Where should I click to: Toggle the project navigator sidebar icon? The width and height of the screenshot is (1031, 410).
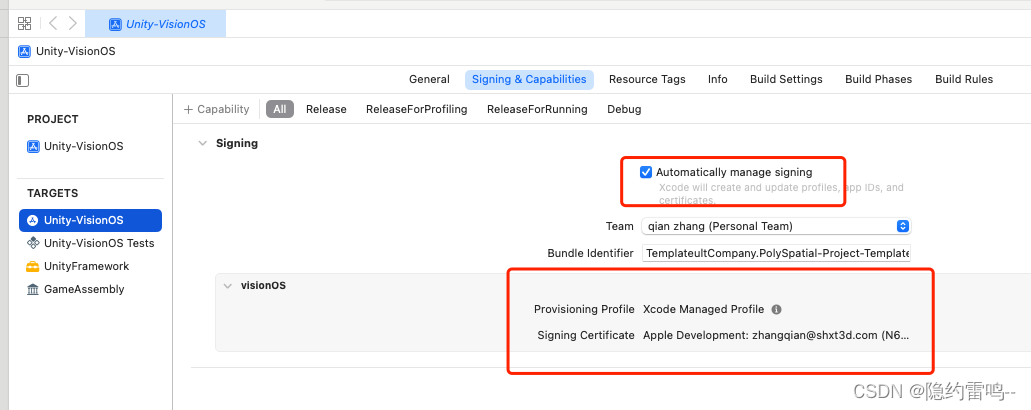pos(22,80)
